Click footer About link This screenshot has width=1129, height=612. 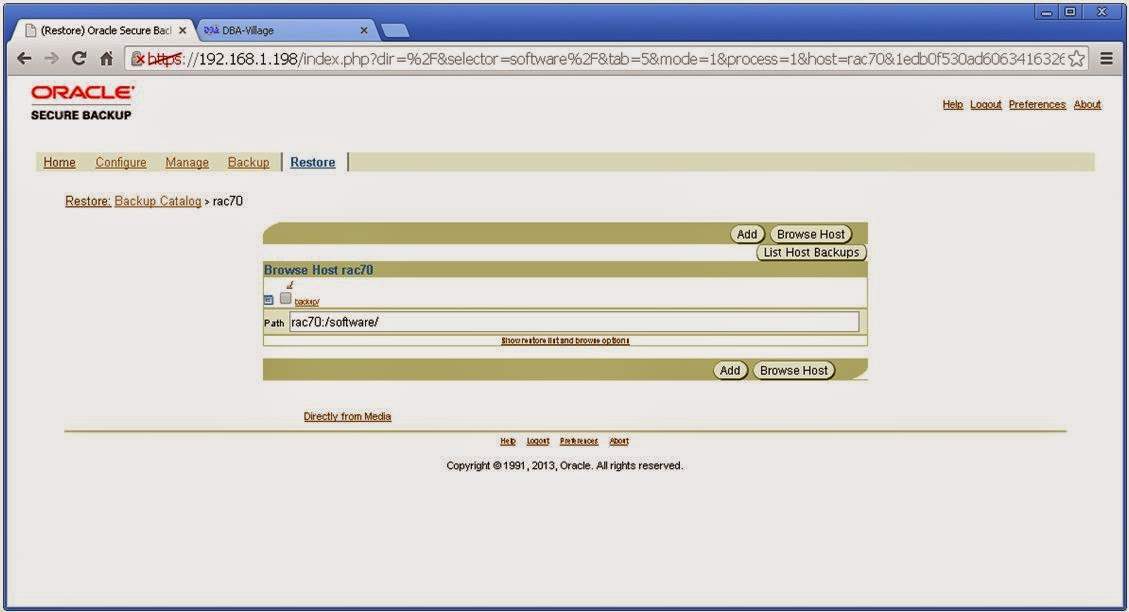point(619,441)
